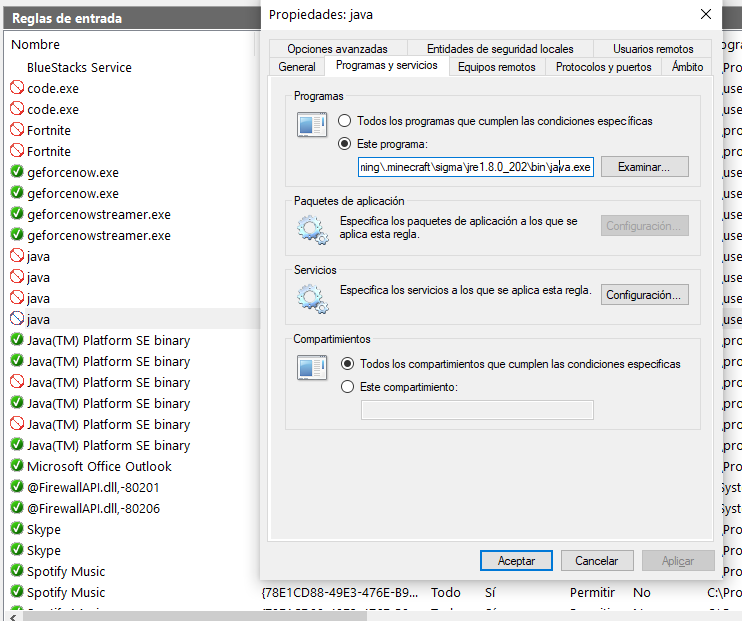The width and height of the screenshot is (742, 621).
Task: Click the green icon next to @FirewallAPI.dll,-80206
Action: click(x=17, y=508)
